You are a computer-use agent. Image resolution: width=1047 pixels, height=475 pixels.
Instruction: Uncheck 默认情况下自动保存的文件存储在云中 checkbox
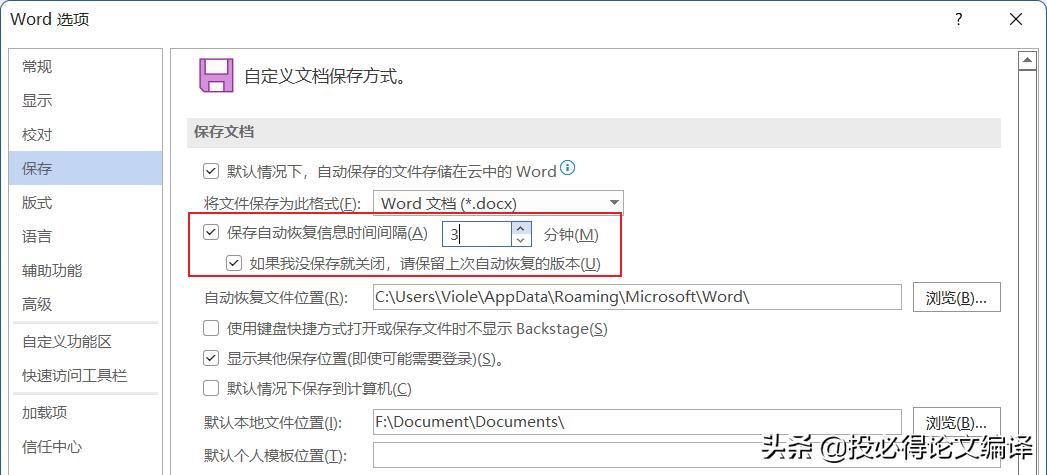[x=211, y=172]
